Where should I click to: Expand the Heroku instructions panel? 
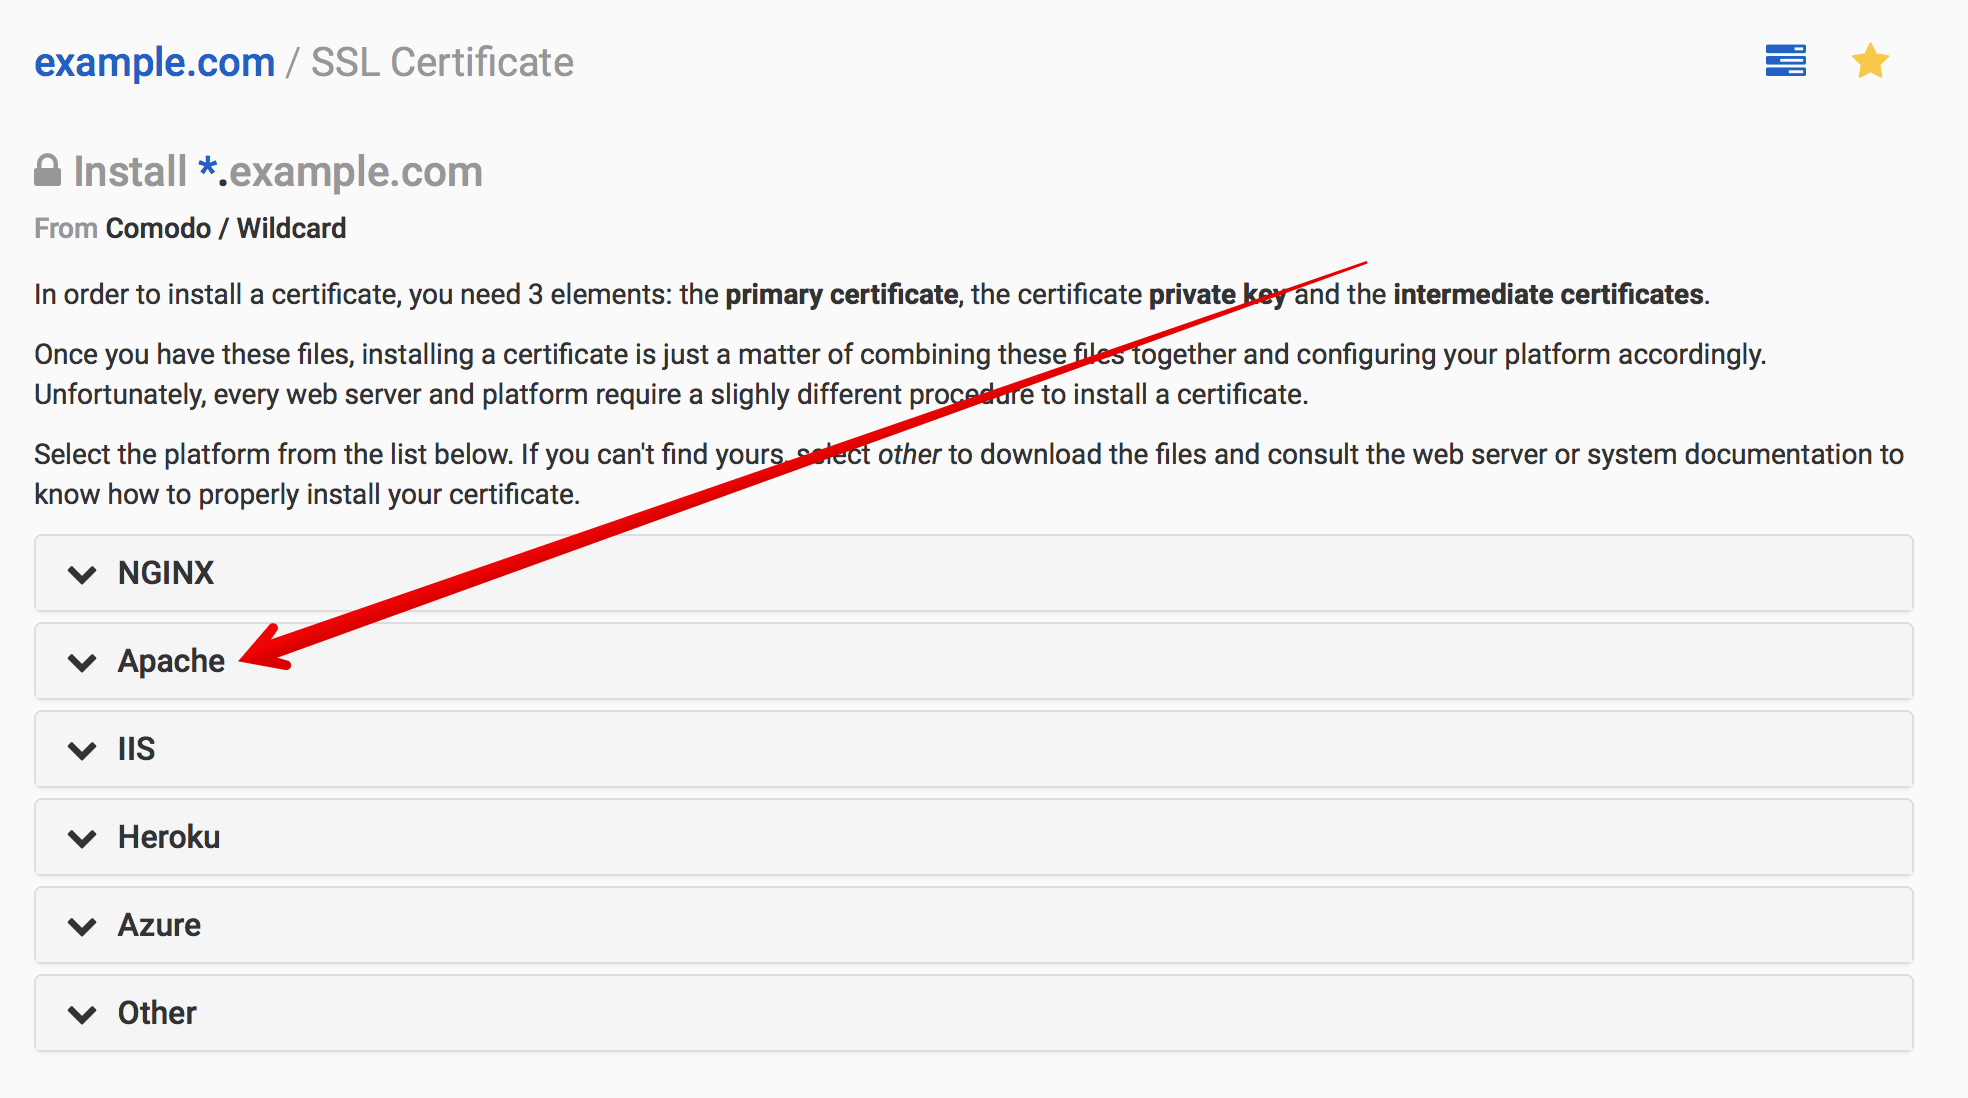(973, 837)
